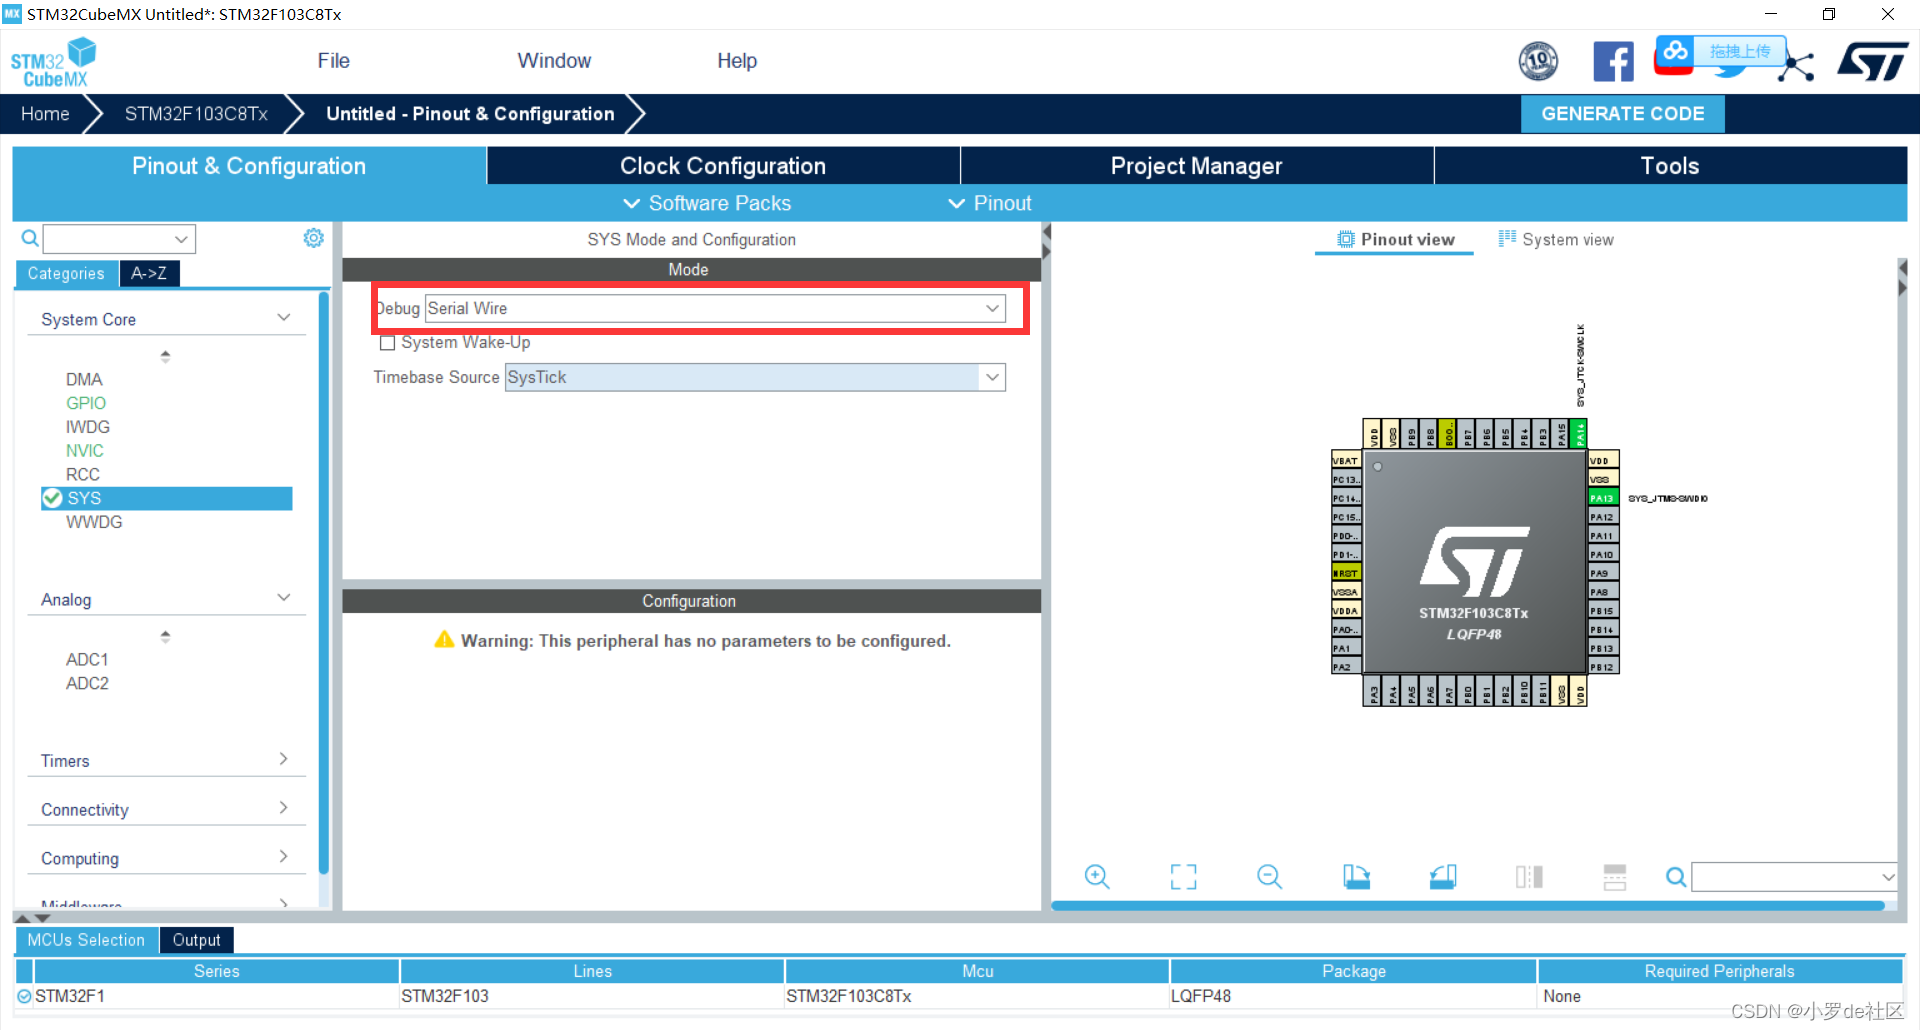Click the cloud upload icon

pyautogui.click(x=1674, y=52)
